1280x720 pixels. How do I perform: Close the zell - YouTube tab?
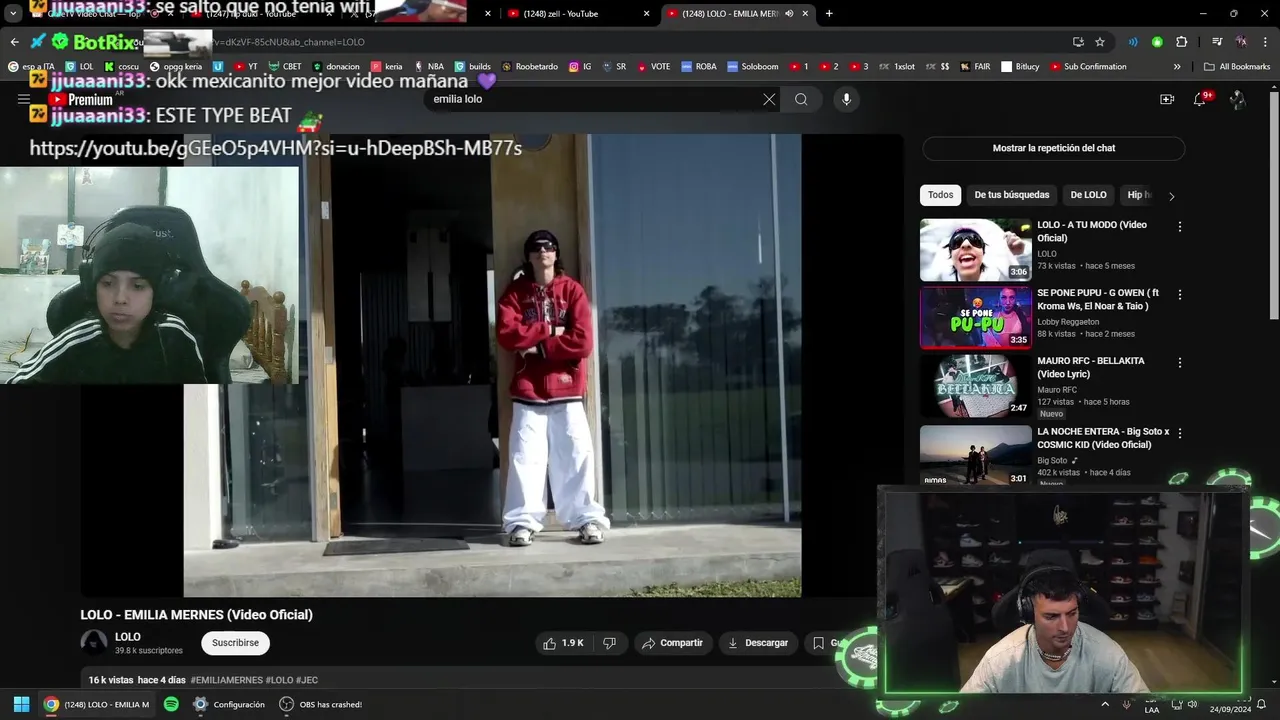pyautogui.click(x=647, y=14)
